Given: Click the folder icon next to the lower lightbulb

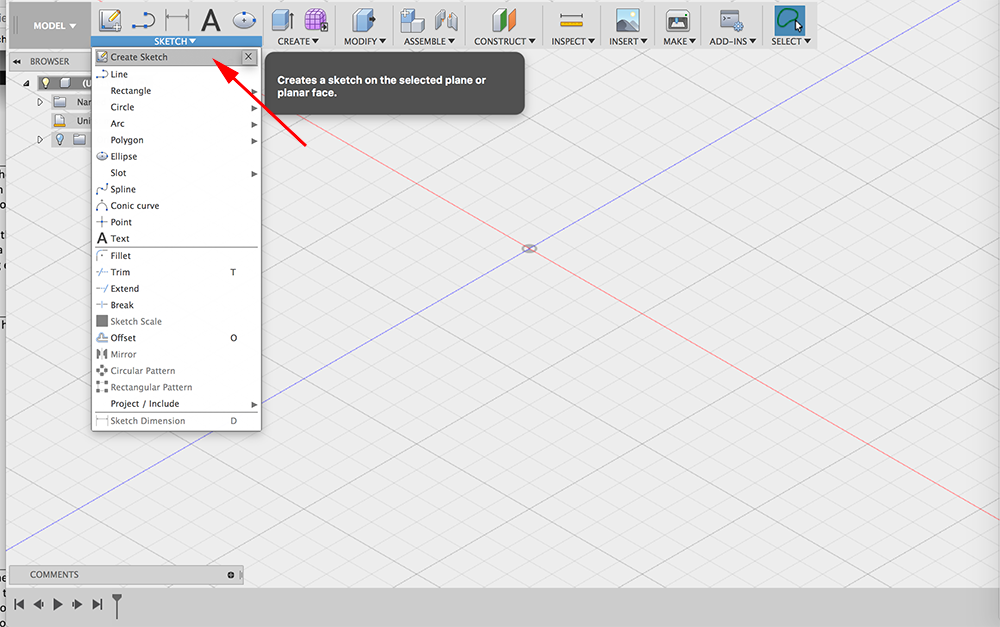Looking at the screenshot, I should click(79, 139).
